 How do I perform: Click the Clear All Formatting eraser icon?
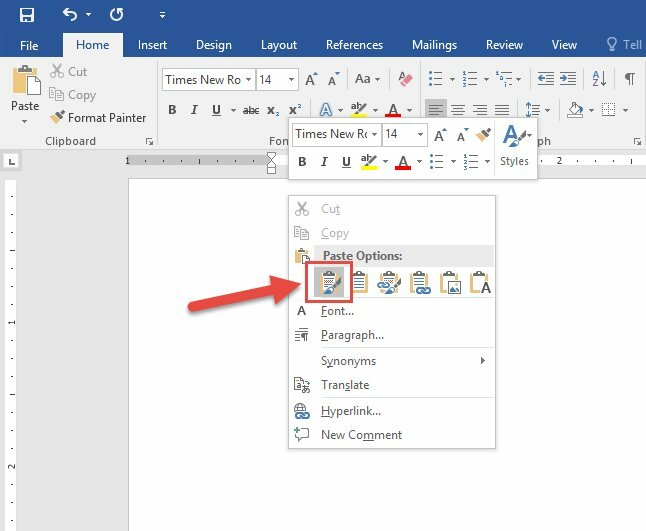(405, 79)
